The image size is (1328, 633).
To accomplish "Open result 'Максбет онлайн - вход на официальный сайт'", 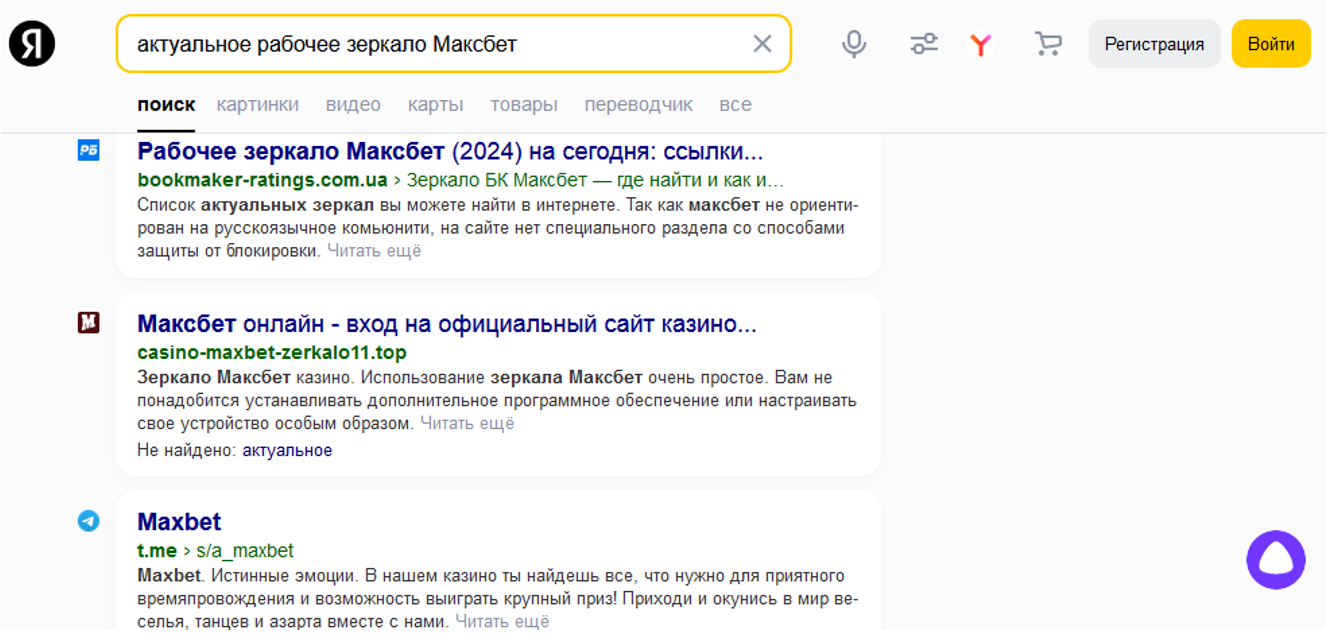I will click(447, 325).
